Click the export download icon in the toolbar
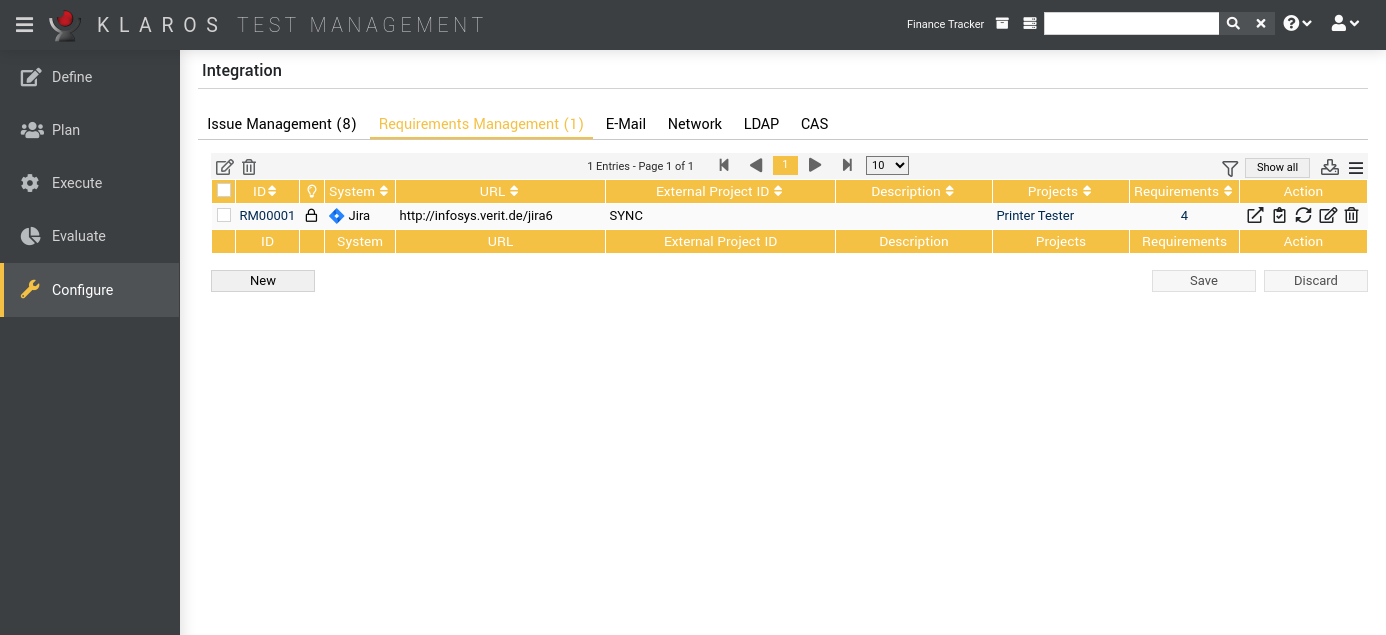This screenshot has height=635, width=1386. click(x=1329, y=166)
